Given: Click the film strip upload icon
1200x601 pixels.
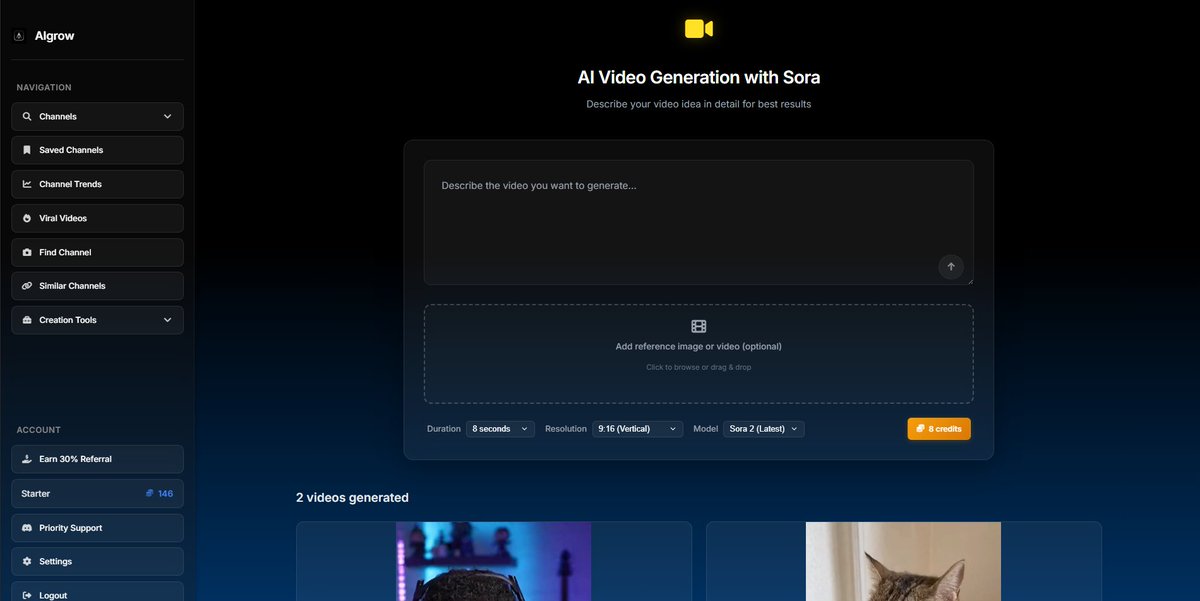Looking at the screenshot, I should 699,326.
